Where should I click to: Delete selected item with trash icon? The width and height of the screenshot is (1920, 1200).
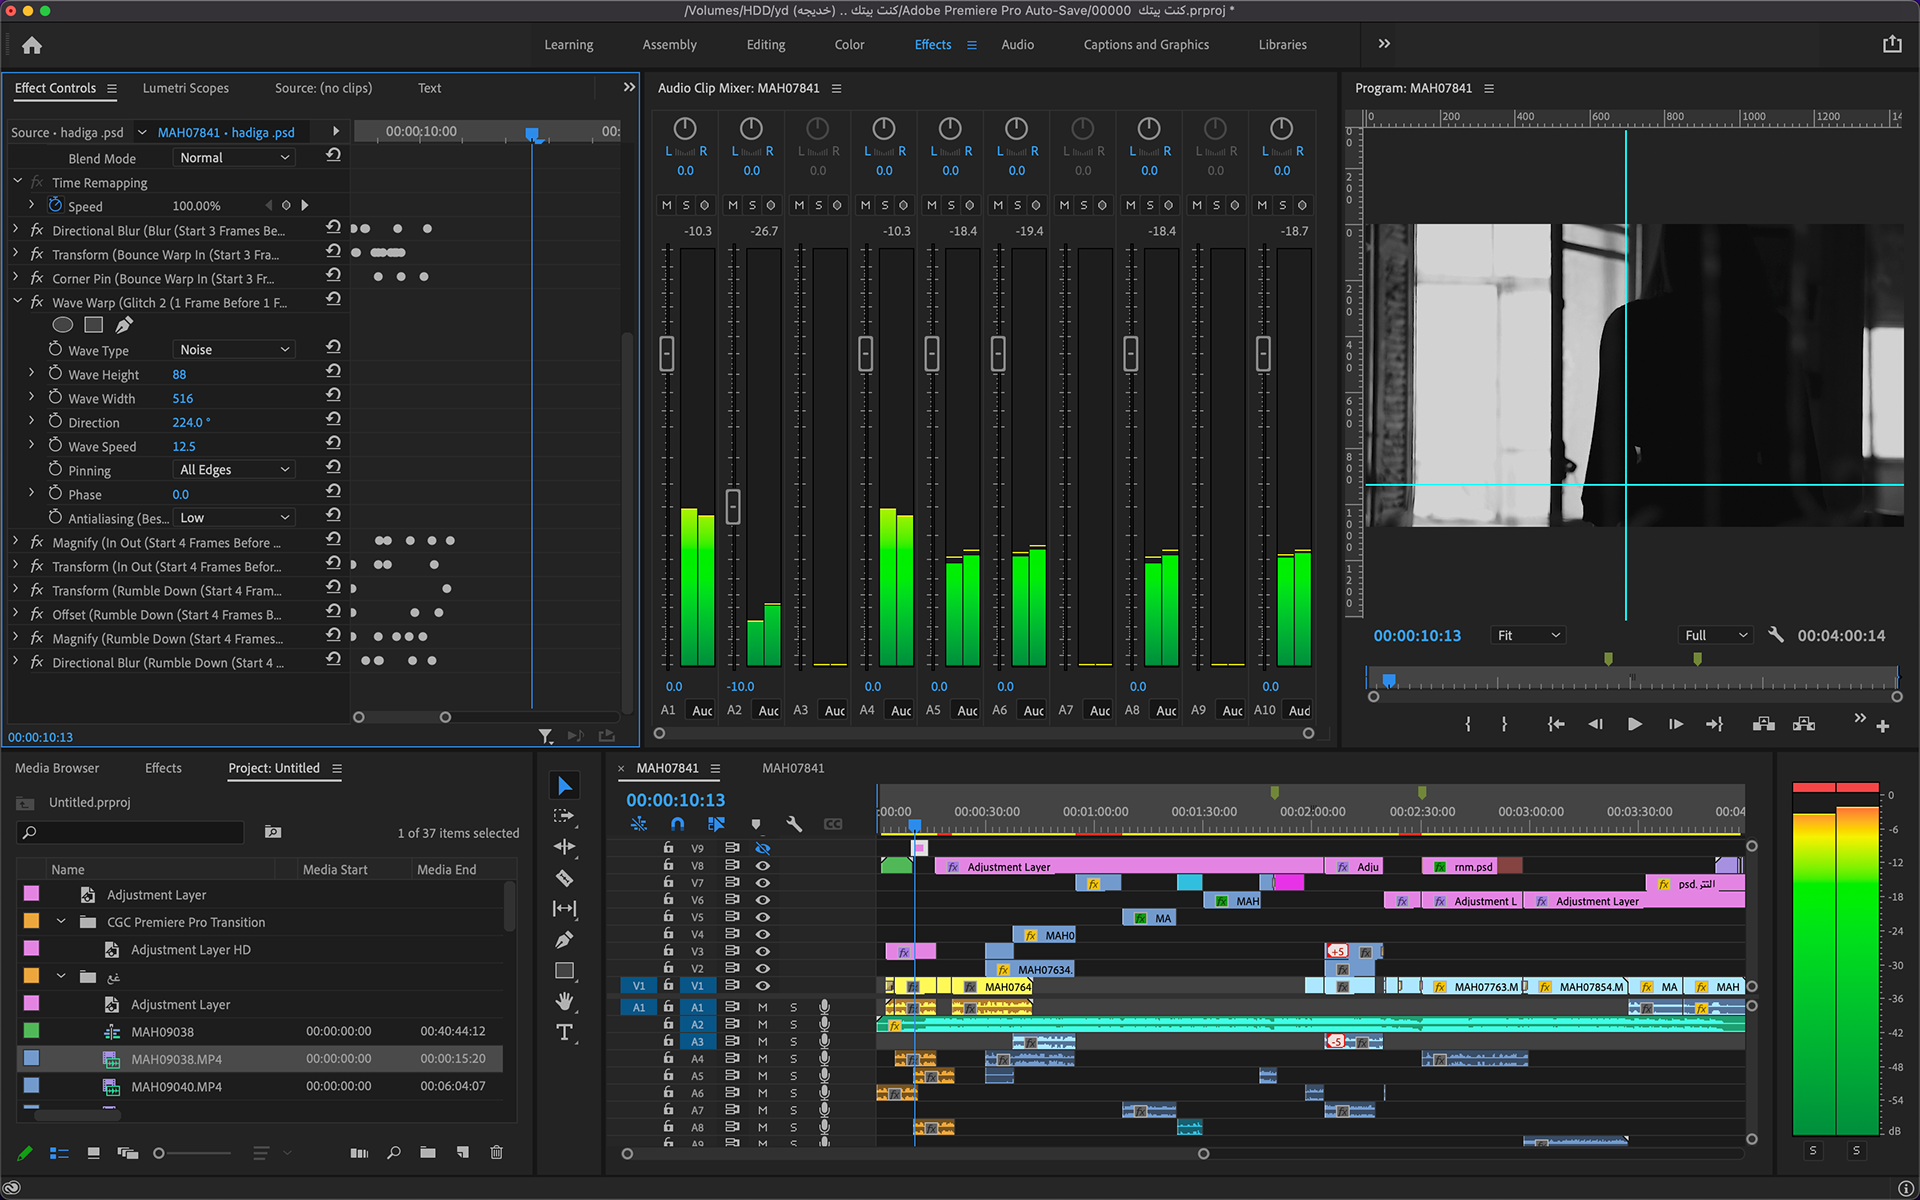[496, 1153]
